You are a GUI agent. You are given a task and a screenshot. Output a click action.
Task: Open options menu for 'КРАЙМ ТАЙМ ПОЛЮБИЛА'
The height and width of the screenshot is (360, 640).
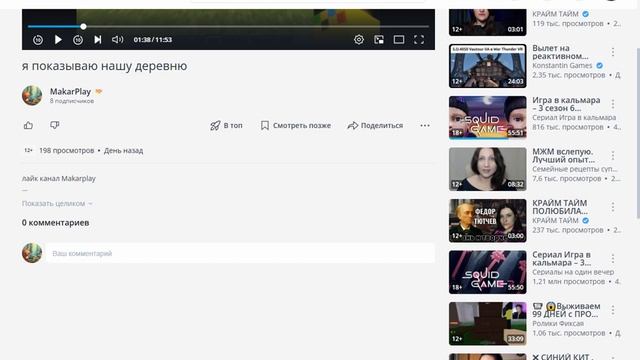pos(613,207)
